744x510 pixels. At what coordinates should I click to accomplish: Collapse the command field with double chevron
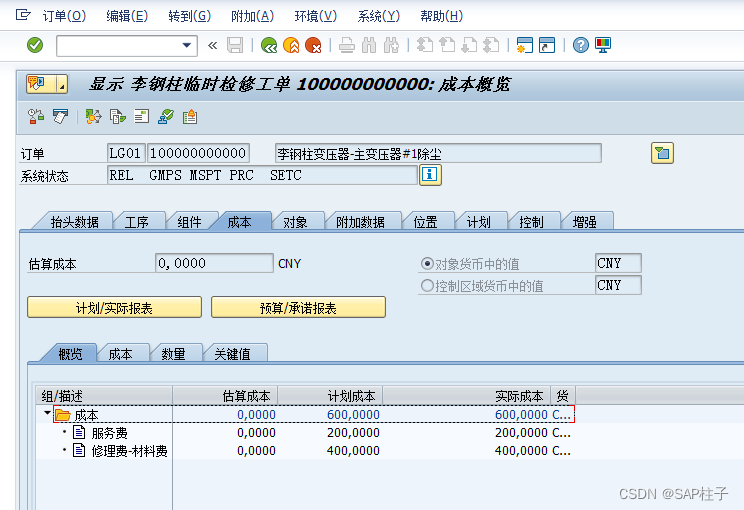coord(213,46)
